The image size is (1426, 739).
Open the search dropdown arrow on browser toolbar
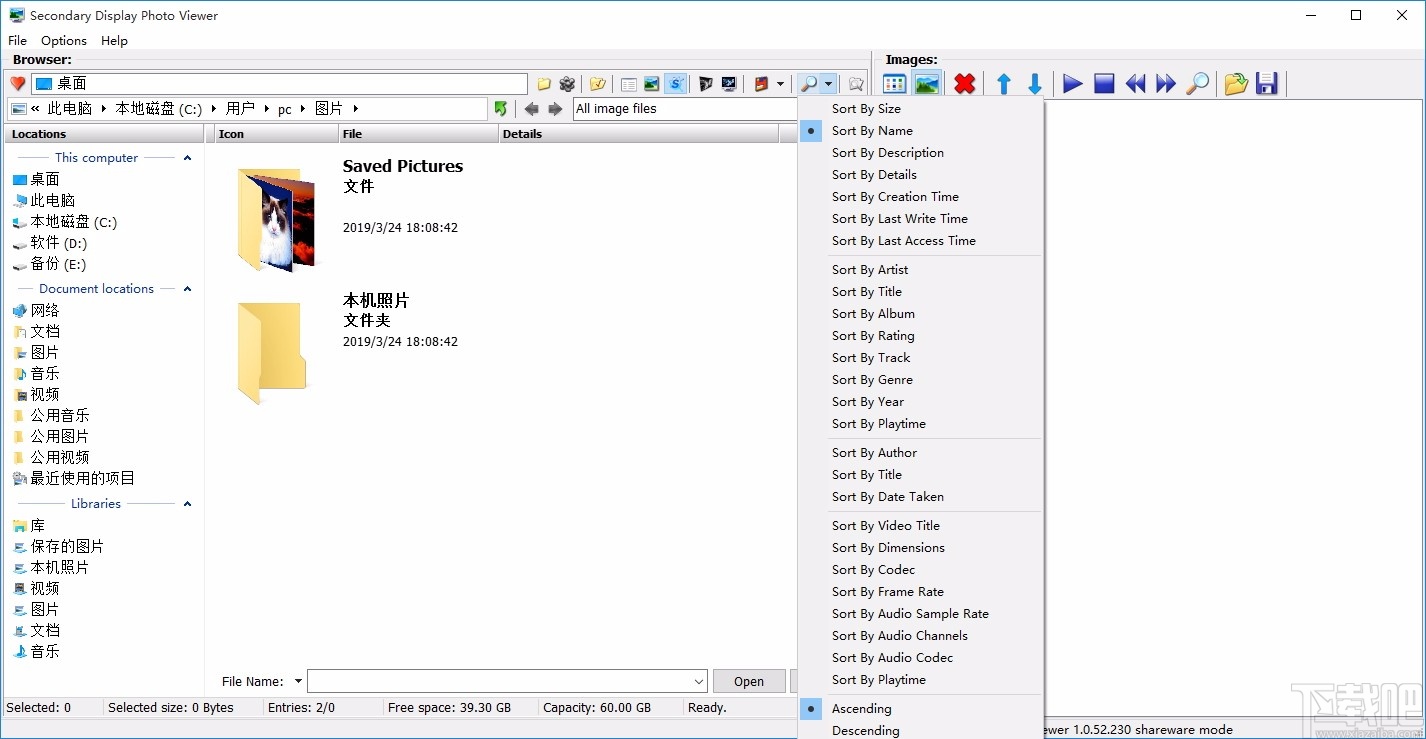coord(829,84)
